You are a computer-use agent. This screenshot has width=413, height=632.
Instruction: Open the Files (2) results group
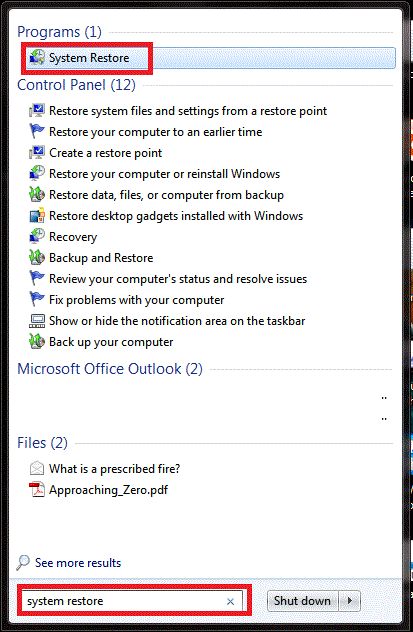click(x=42, y=443)
